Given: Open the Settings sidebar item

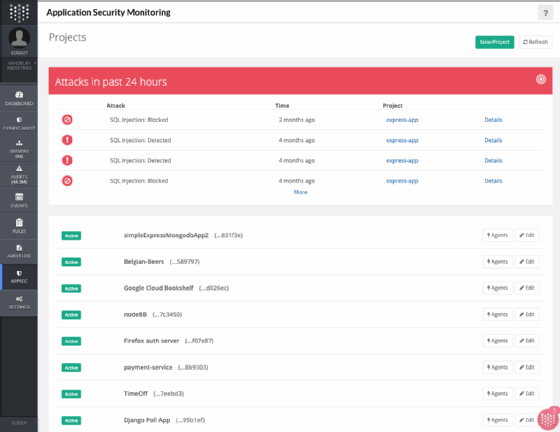Looking at the screenshot, I should (19, 302).
